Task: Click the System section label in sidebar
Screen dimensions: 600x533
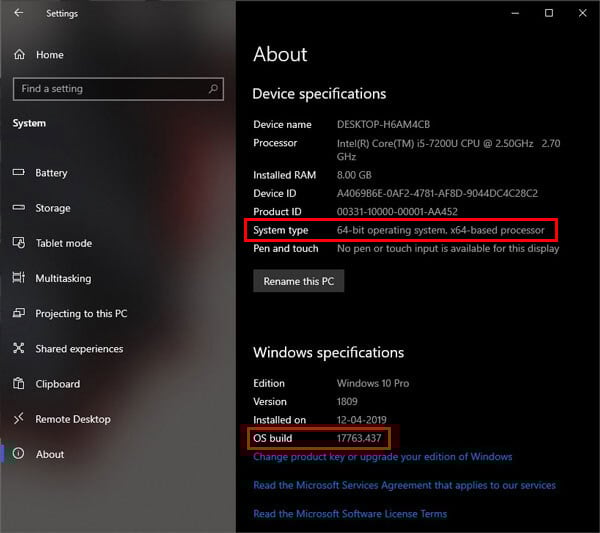Action: 29,123
